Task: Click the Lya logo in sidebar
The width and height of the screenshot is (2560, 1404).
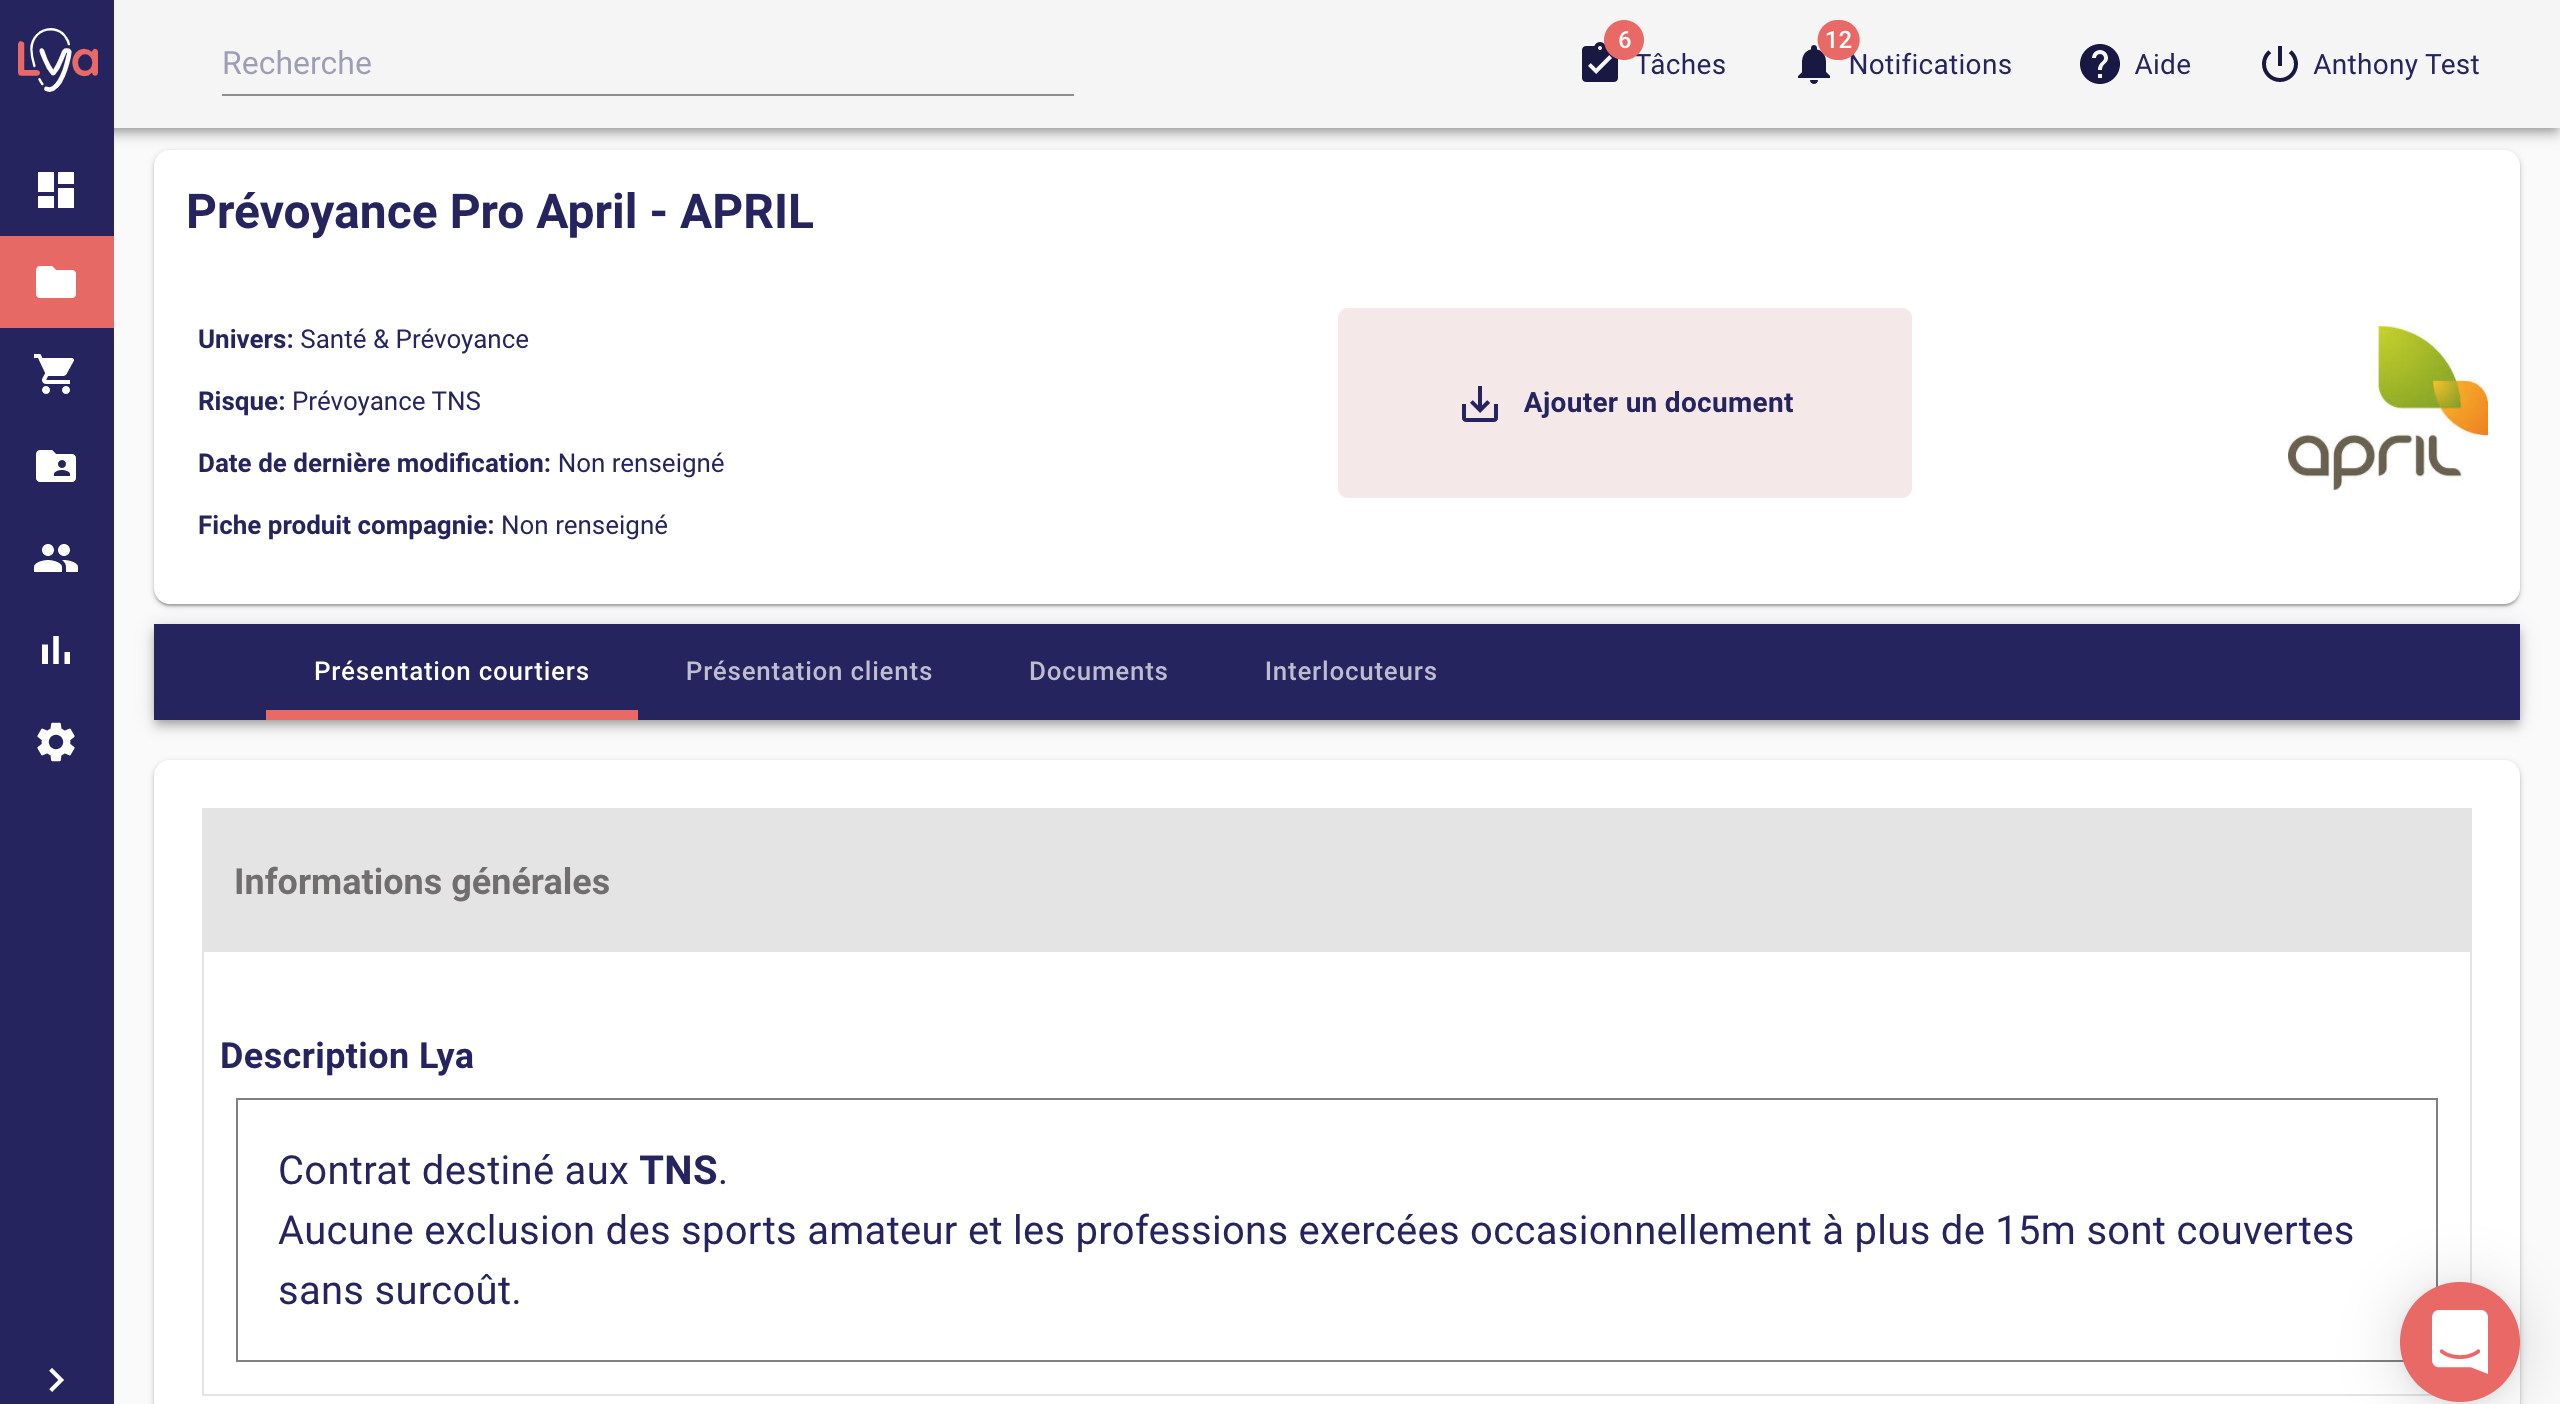Action: point(57,60)
